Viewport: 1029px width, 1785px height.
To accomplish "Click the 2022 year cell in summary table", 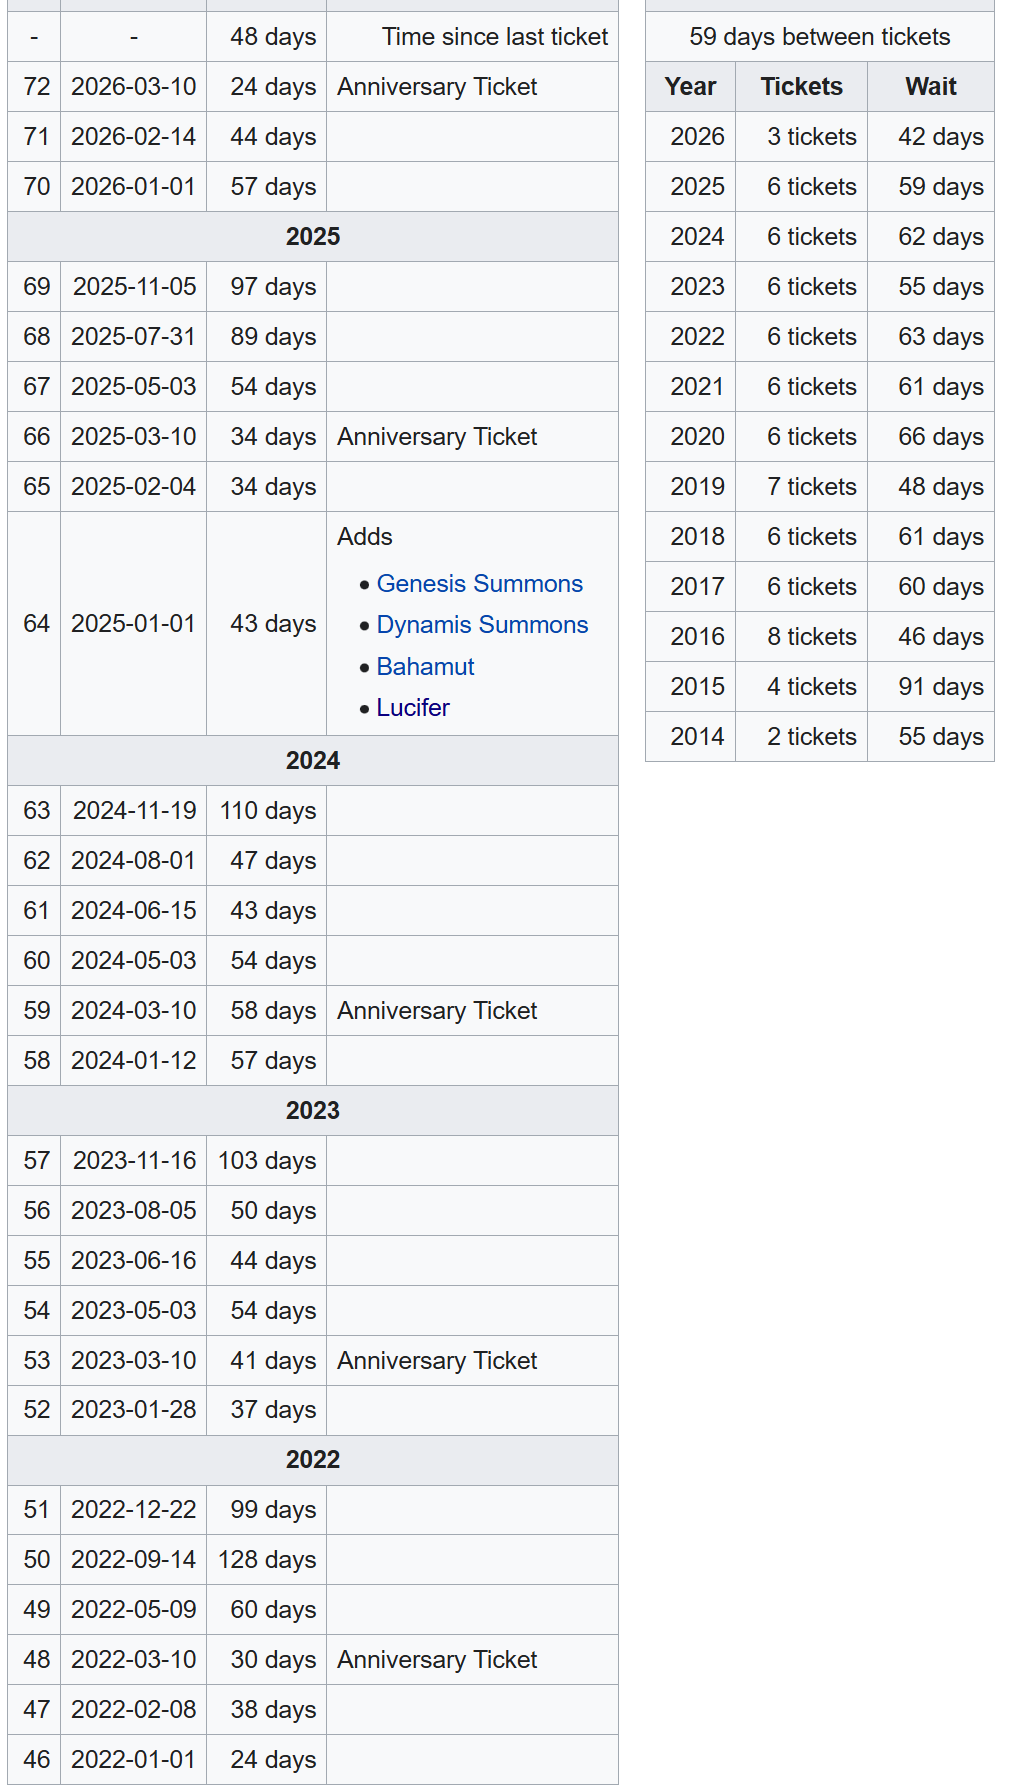I will [690, 337].
